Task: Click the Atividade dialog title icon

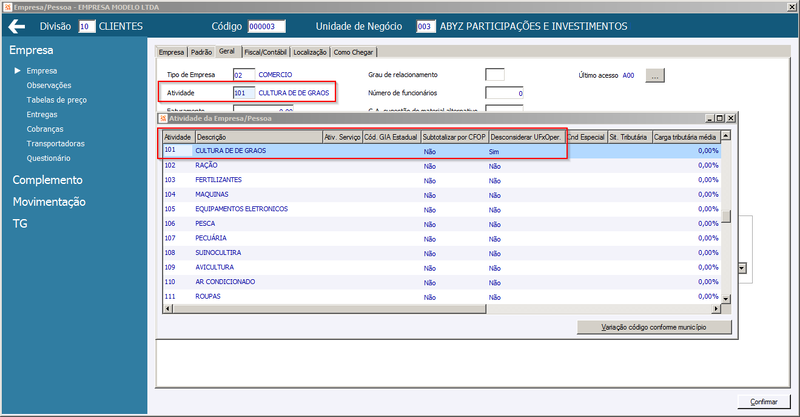Action: [x=163, y=118]
